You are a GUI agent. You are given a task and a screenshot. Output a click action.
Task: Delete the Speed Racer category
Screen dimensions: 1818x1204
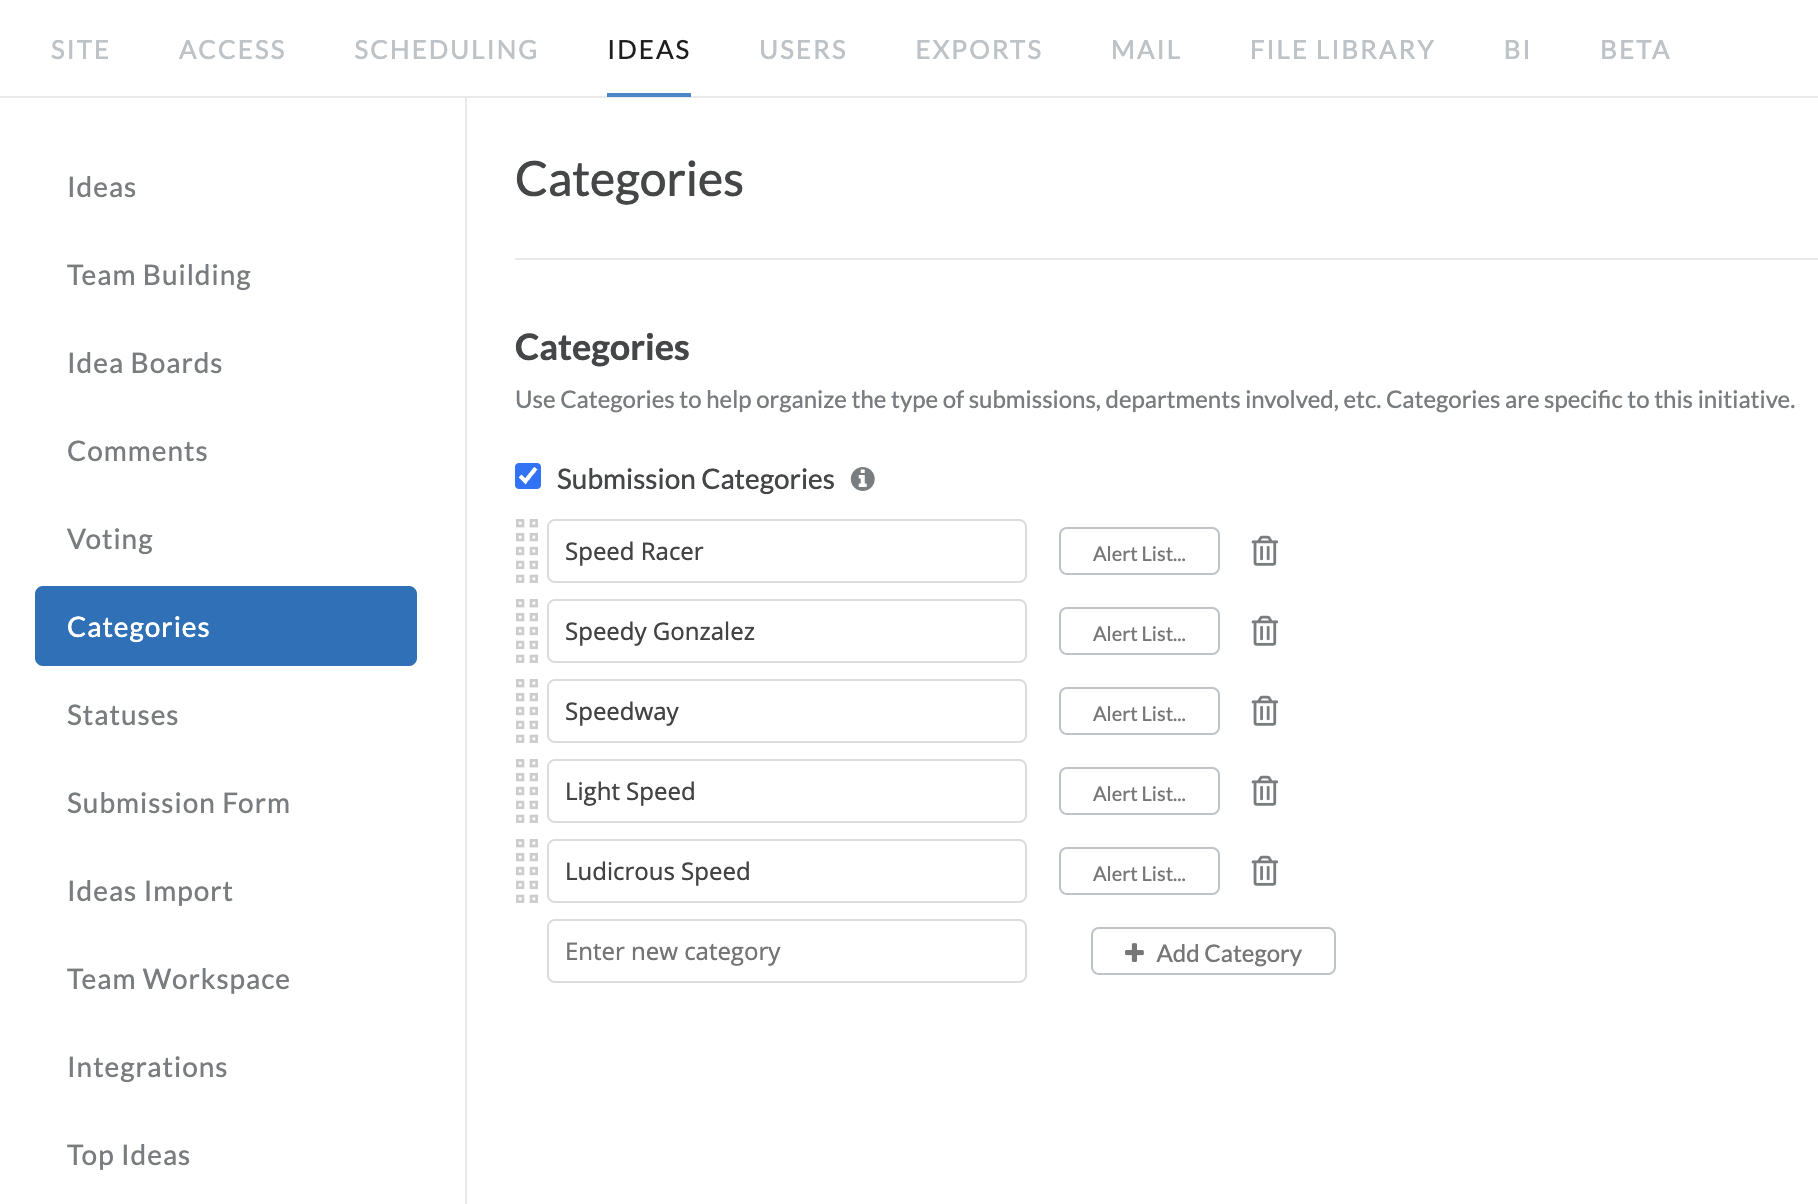point(1265,551)
